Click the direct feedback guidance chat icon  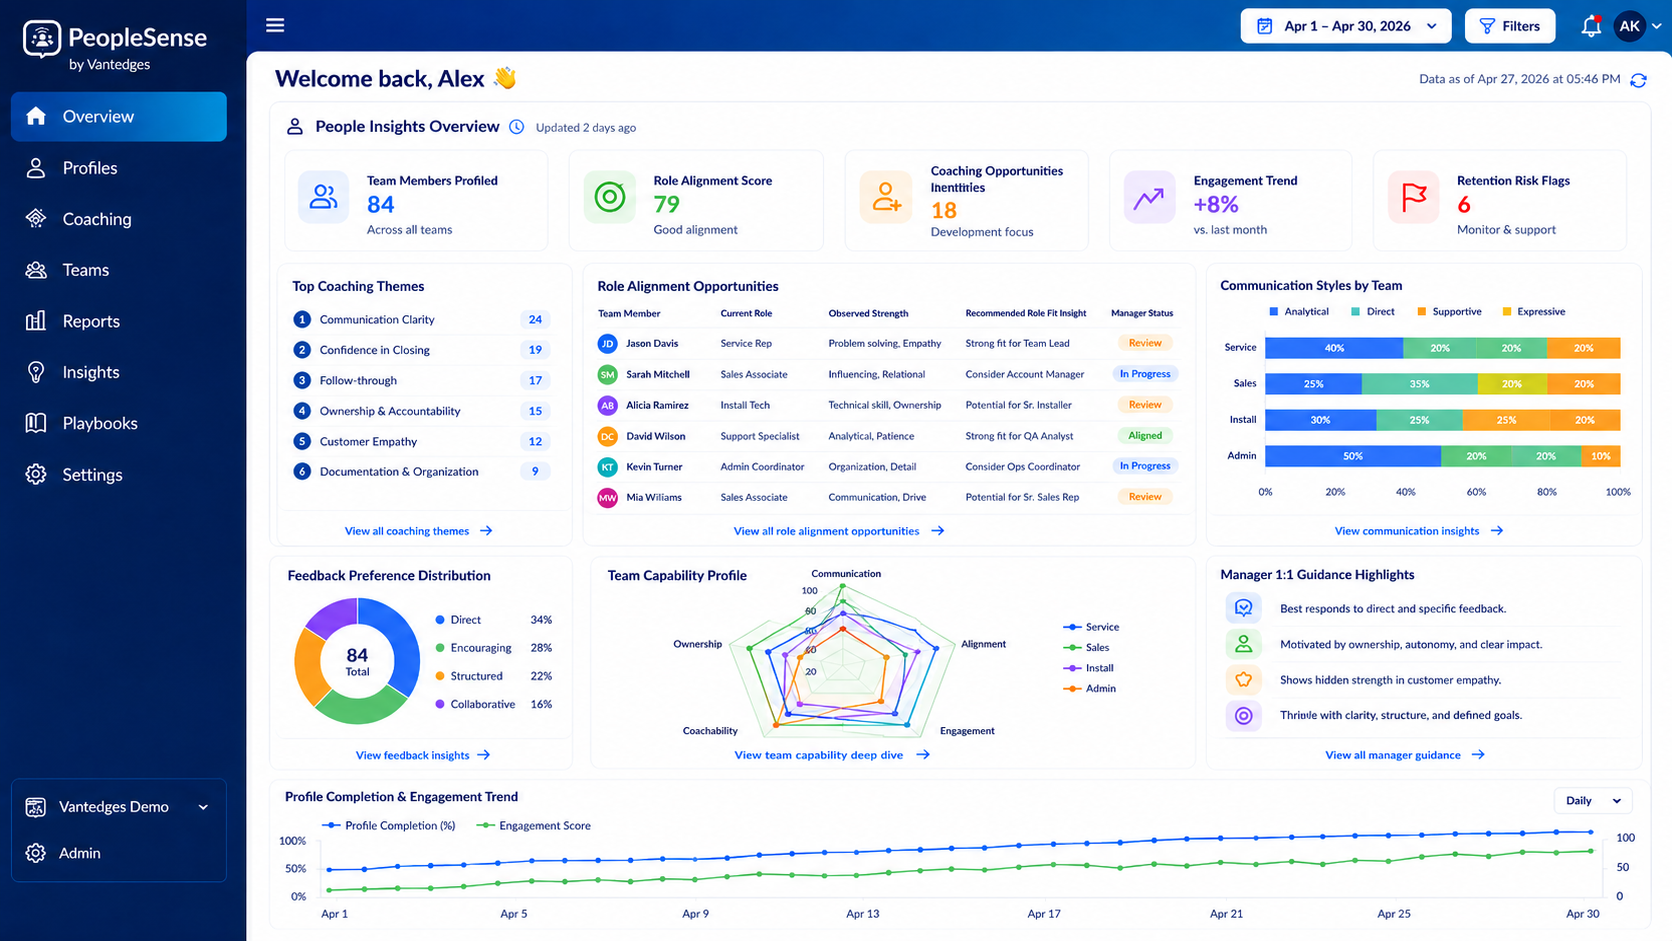(1243, 608)
